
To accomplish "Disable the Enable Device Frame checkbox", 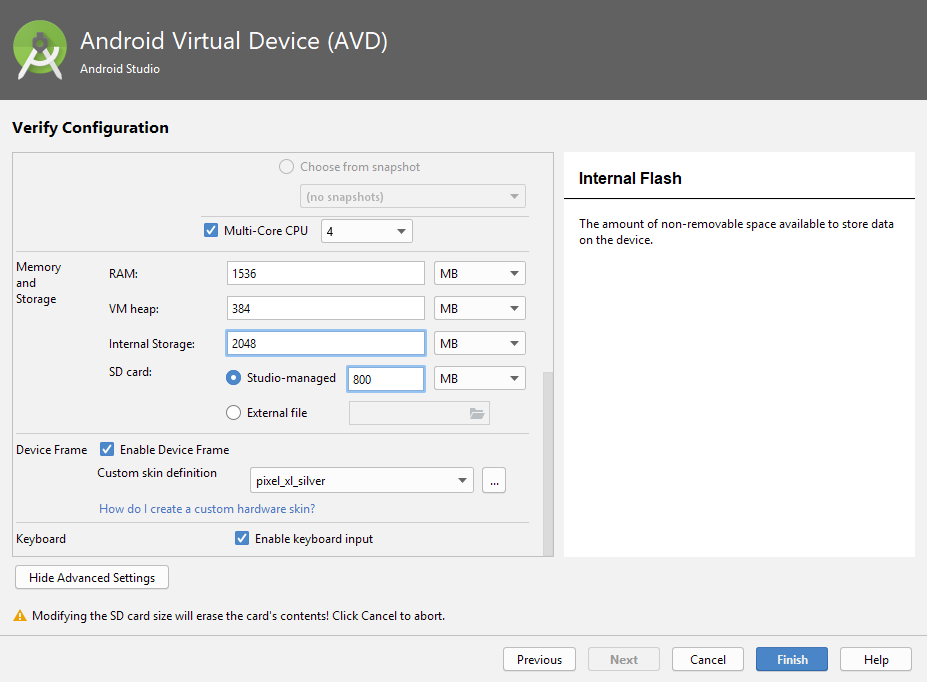I will click(107, 450).
